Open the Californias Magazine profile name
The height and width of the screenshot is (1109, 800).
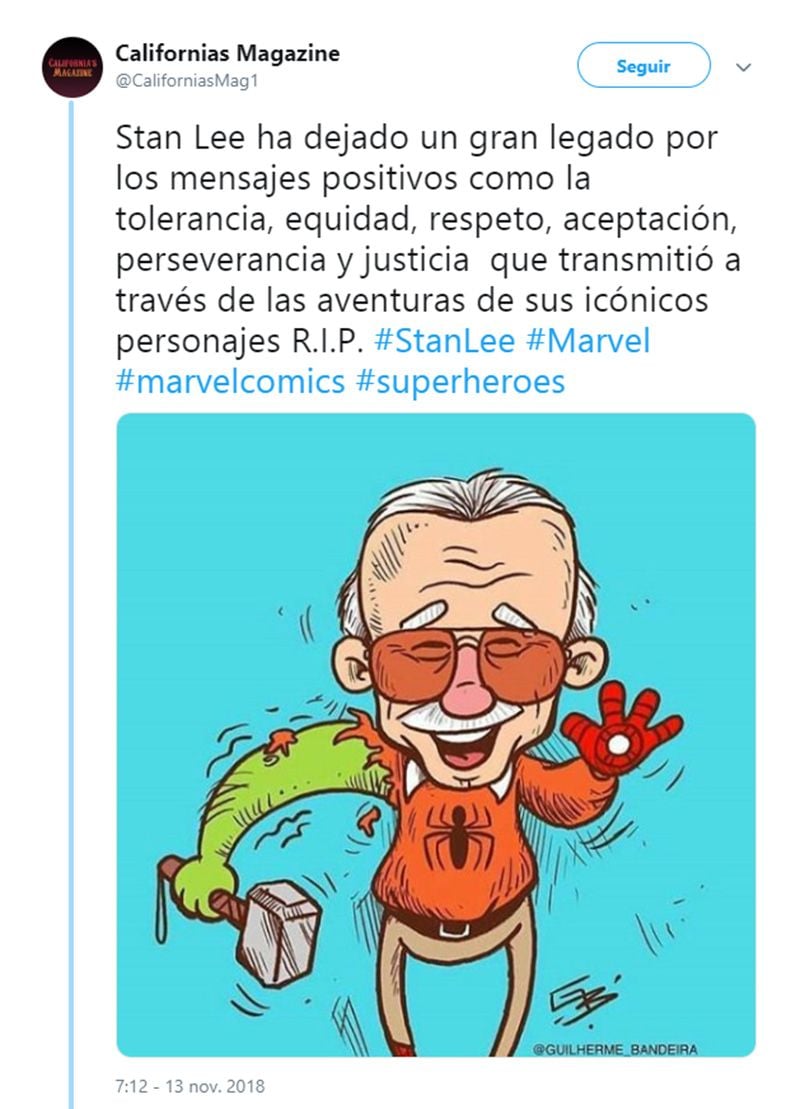(x=227, y=54)
